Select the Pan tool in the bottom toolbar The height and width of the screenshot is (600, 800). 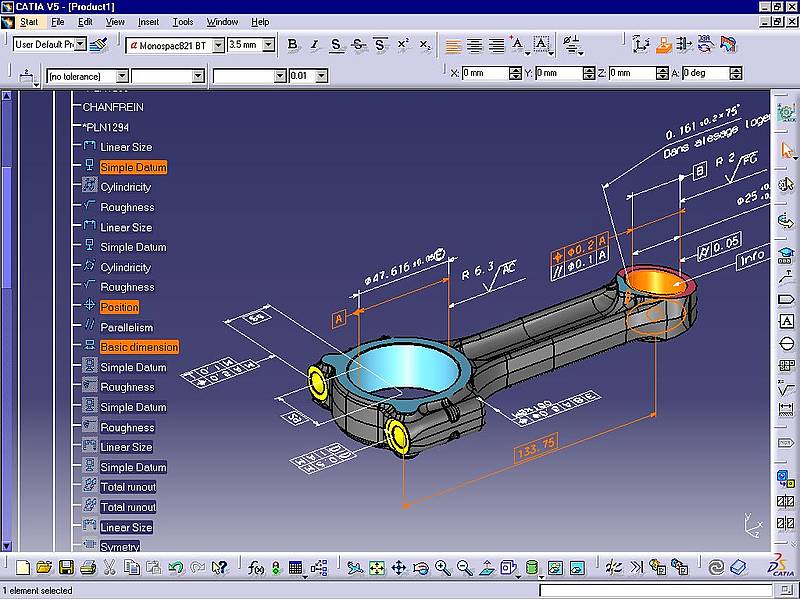[x=398, y=567]
